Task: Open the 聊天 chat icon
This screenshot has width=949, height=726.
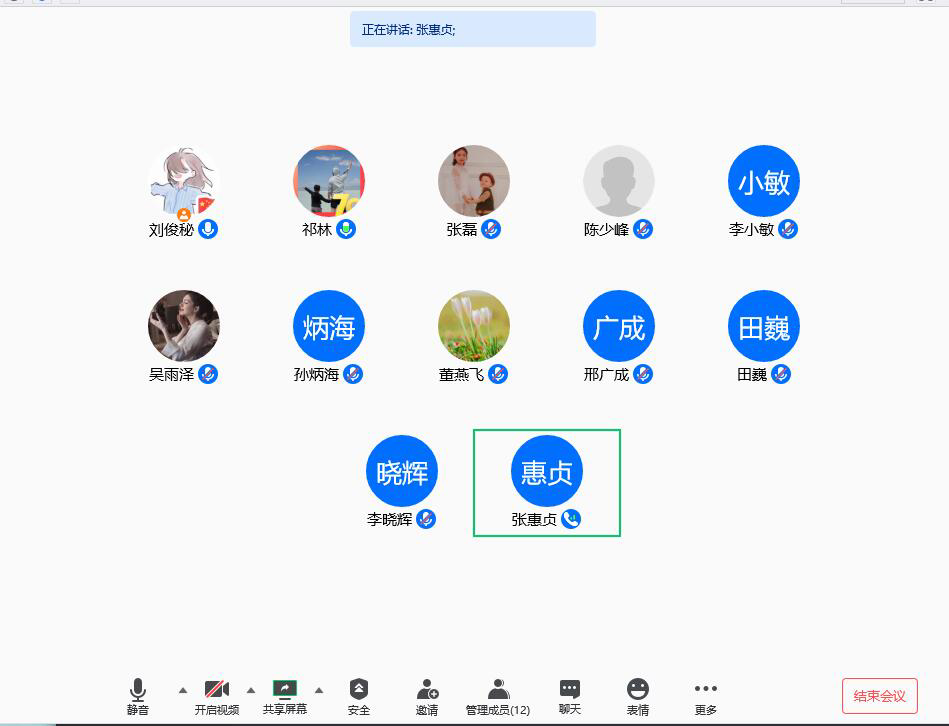Action: [570, 690]
